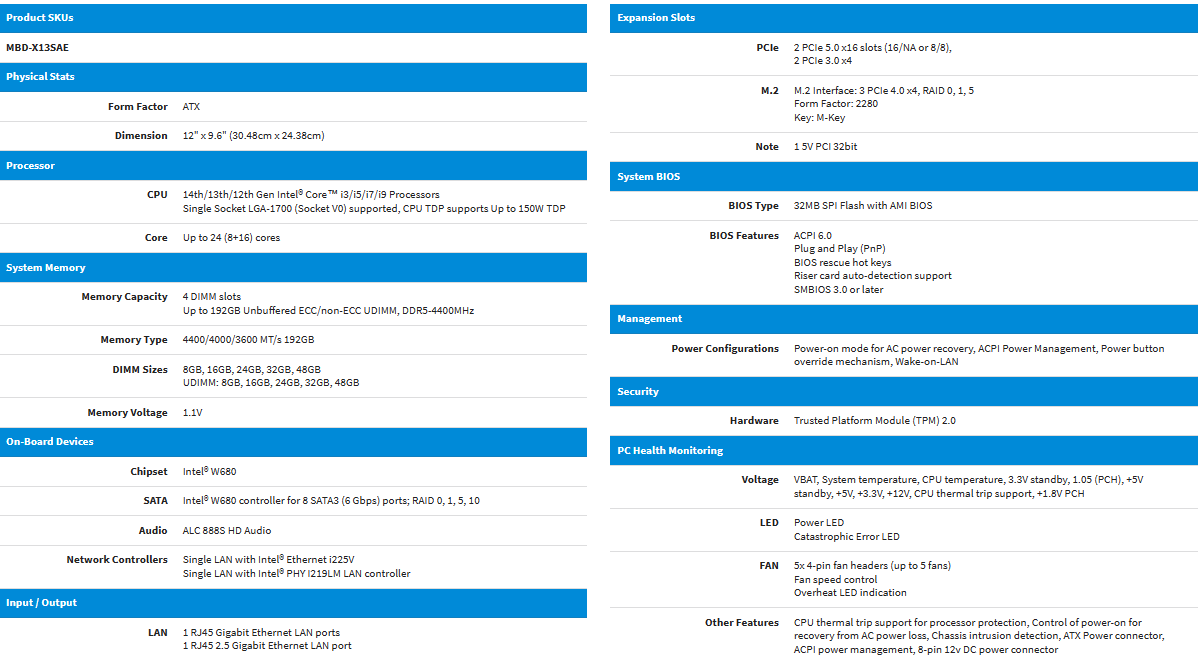Click the Expansion Slots section header
1198x658 pixels.
coord(904,18)
